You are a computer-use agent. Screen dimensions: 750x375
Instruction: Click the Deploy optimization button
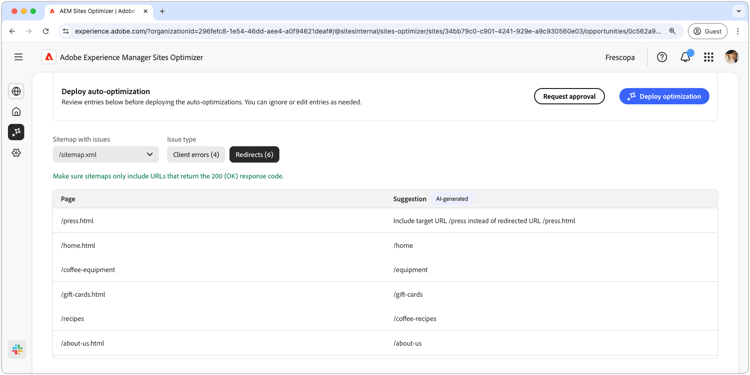pyautogui.click(x=664, y=96)
